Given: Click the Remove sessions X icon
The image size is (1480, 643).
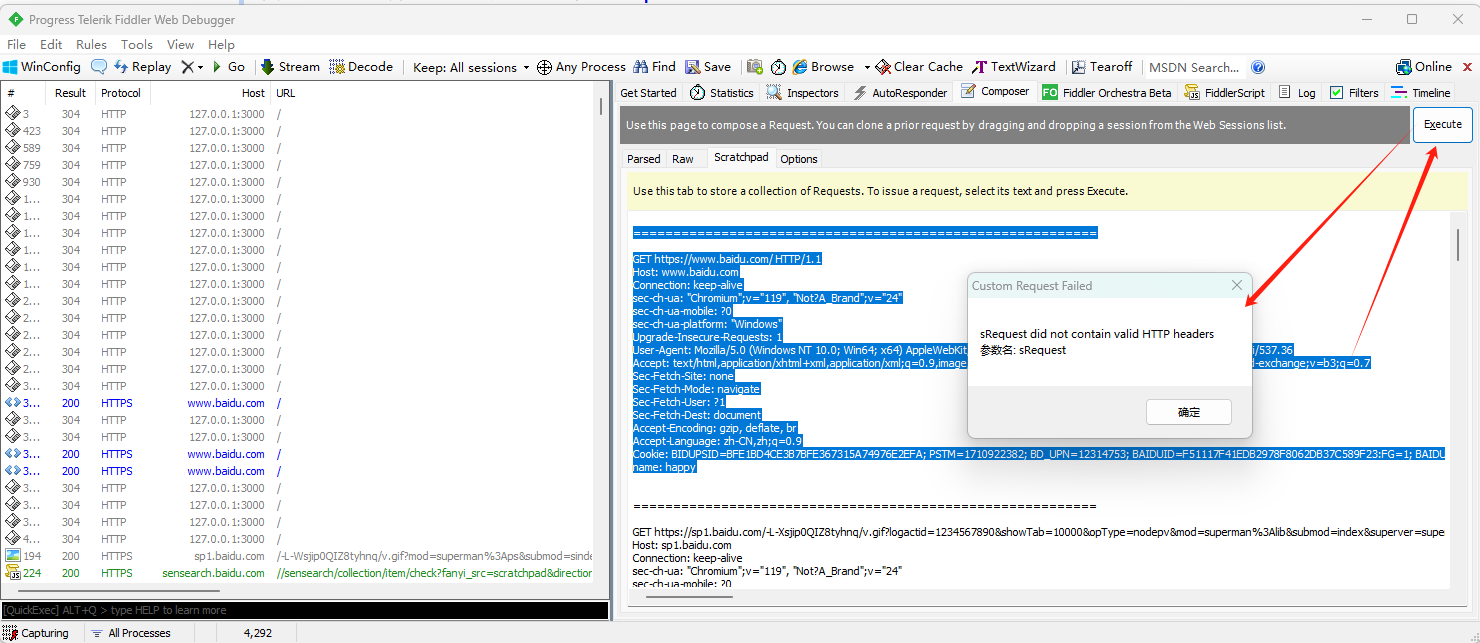Looking at the screenshot, I should [x=187, y=67].
